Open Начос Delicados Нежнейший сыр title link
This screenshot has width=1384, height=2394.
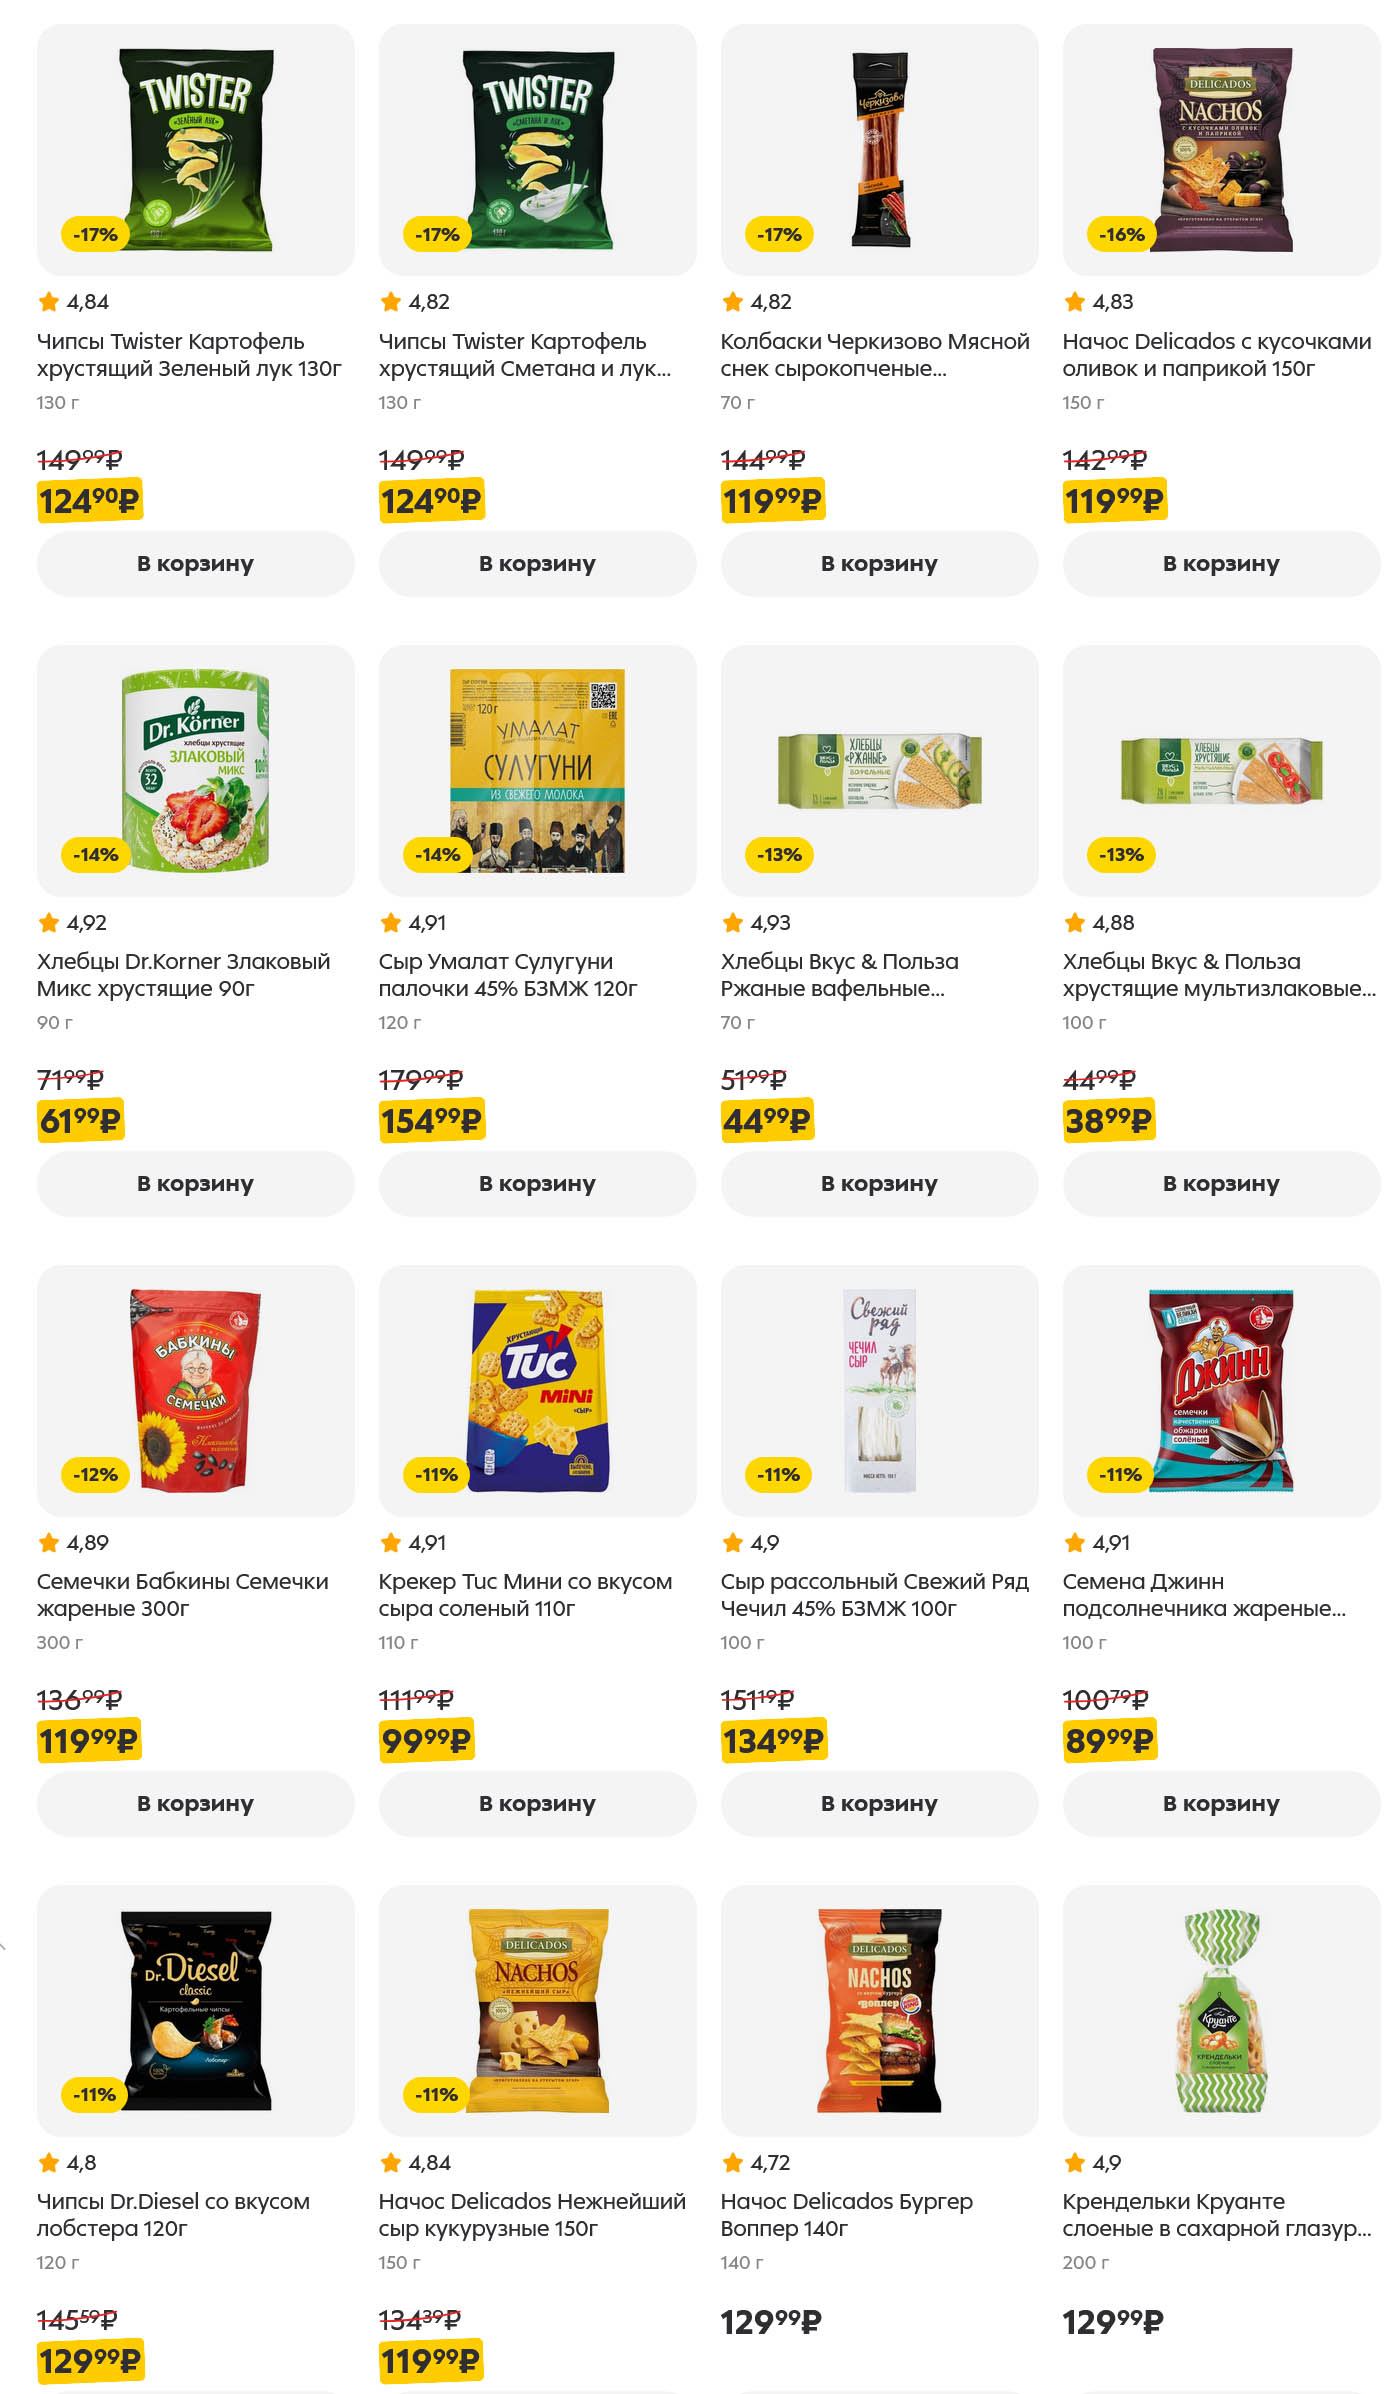(532, 2215)
